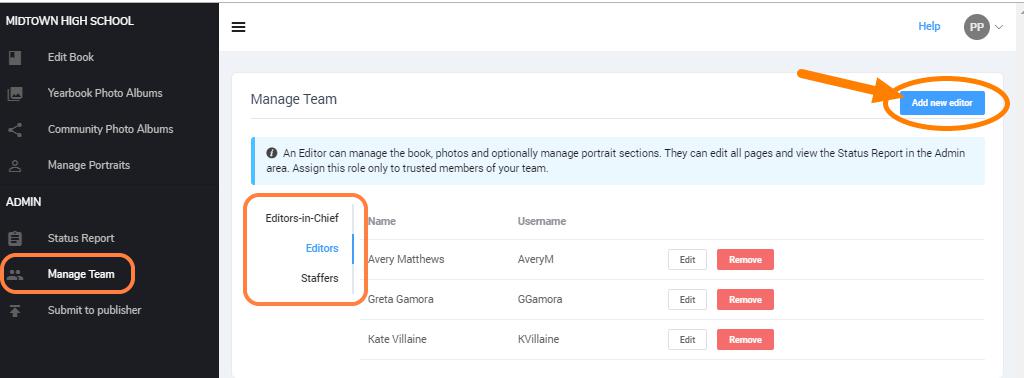Click the info icon in the Editor notice
The height and width of the screenshot is (378, 1024).
(272, 153)
